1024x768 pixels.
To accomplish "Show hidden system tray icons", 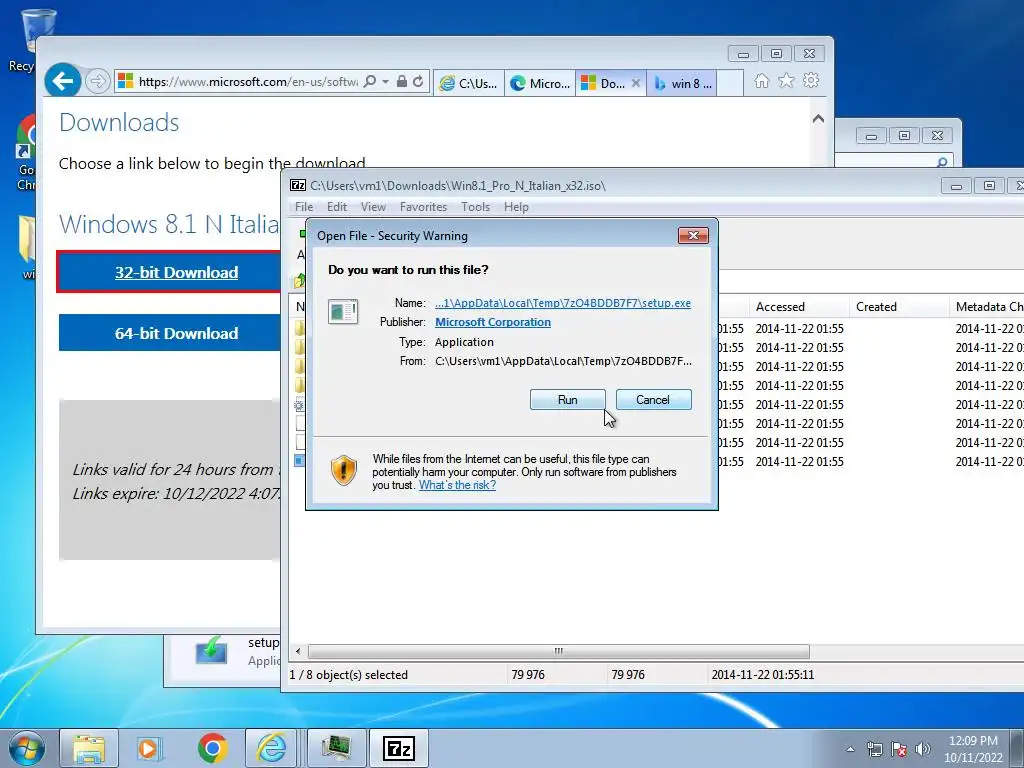I will 850,749.
